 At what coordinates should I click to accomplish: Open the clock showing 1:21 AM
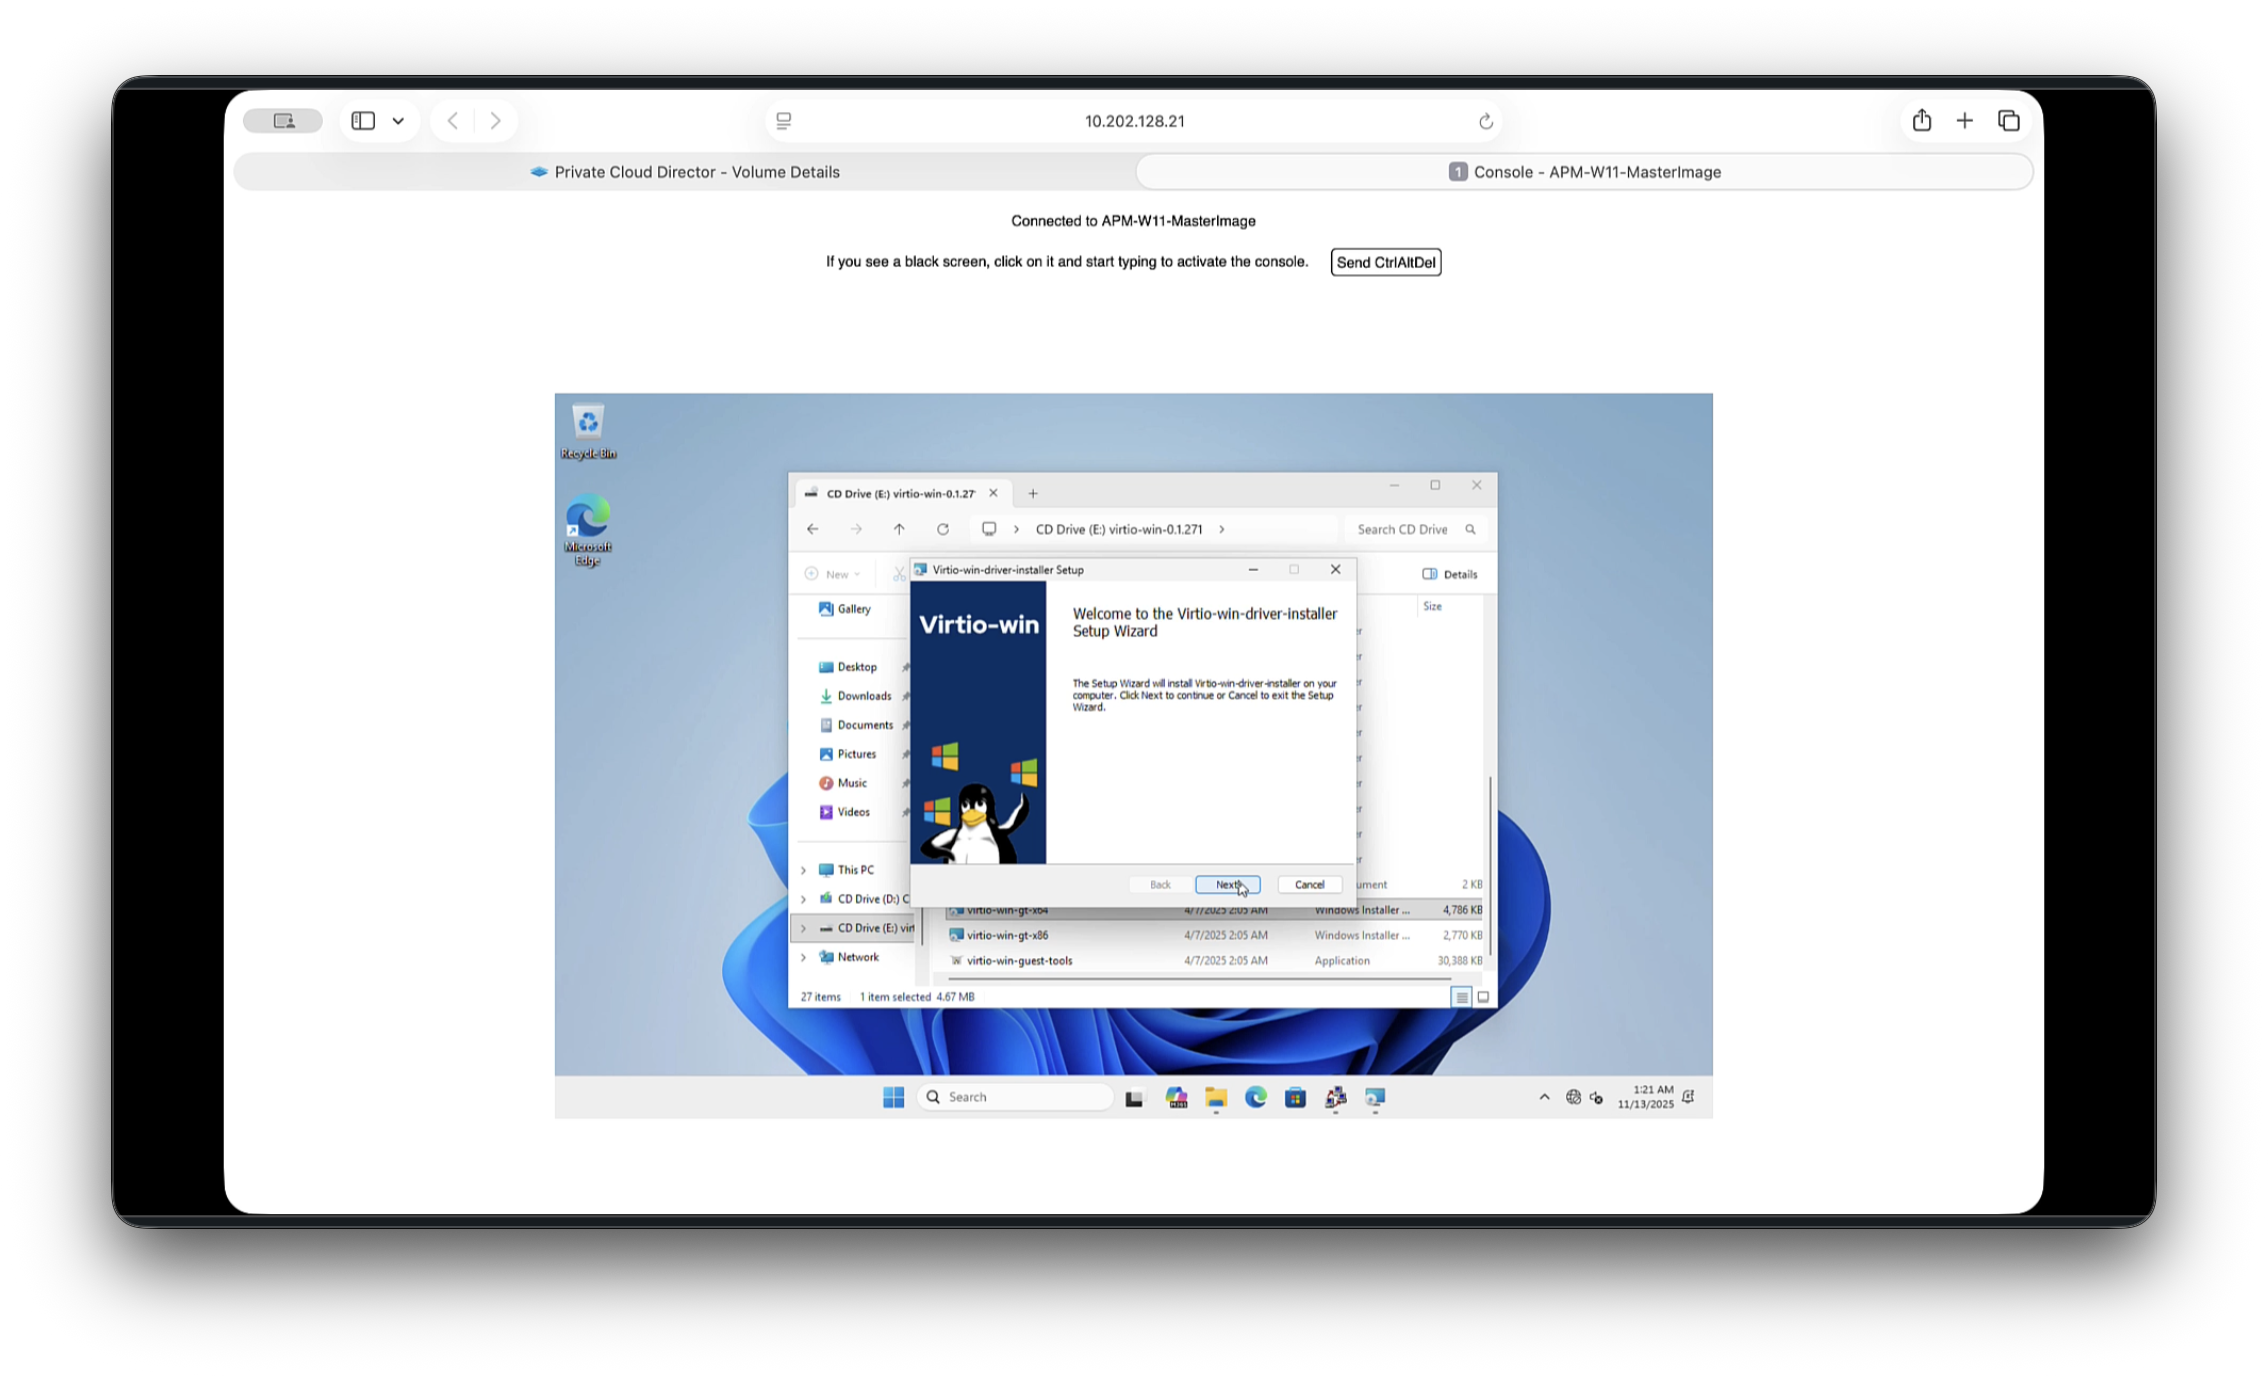(x=1645, y=1097)
